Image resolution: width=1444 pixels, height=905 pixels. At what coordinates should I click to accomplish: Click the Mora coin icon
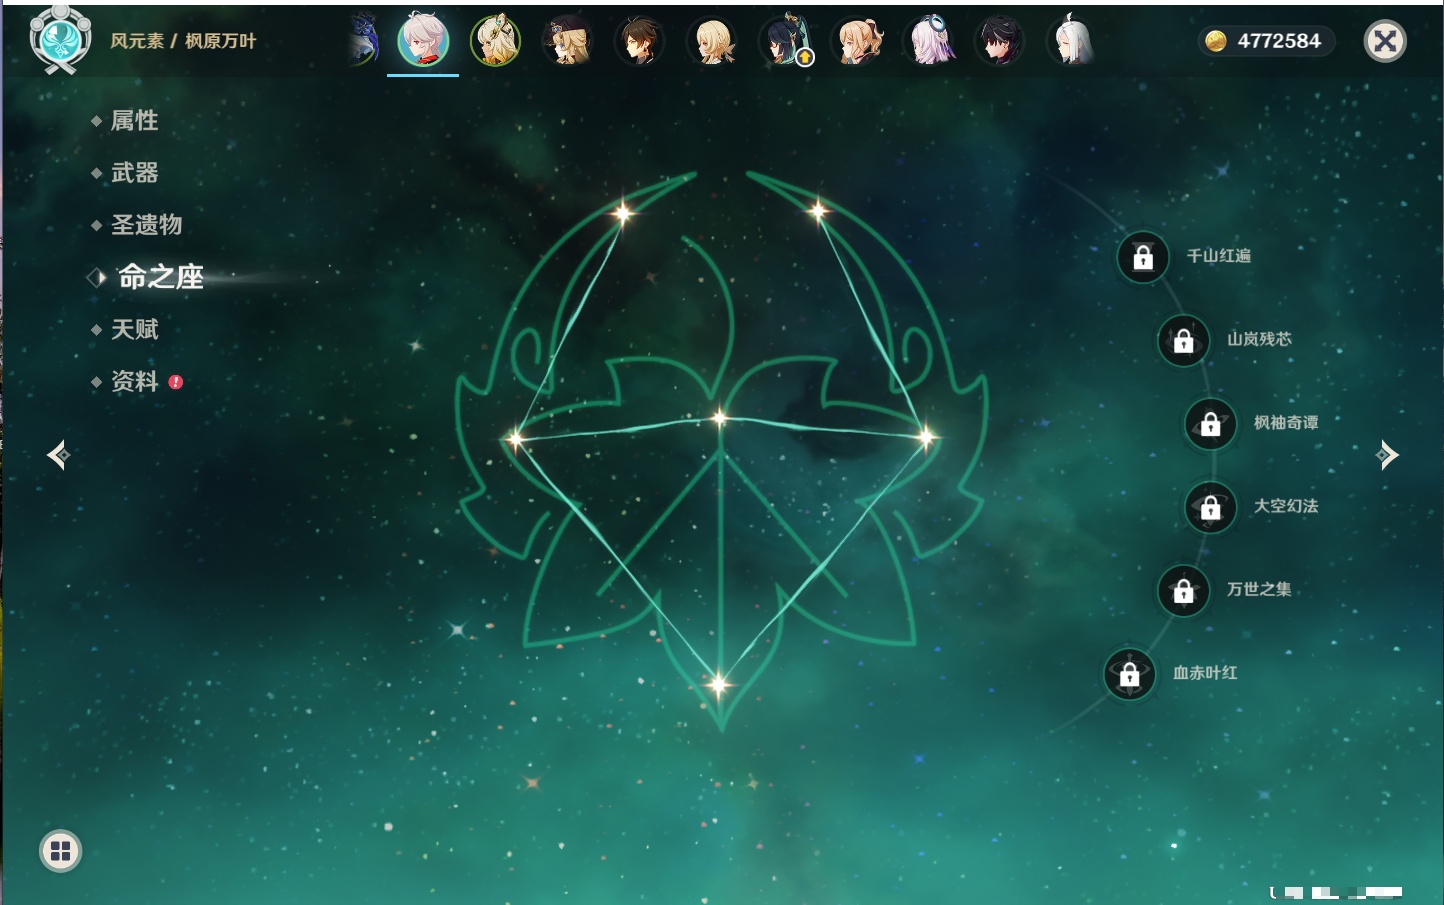point(1215,41)
